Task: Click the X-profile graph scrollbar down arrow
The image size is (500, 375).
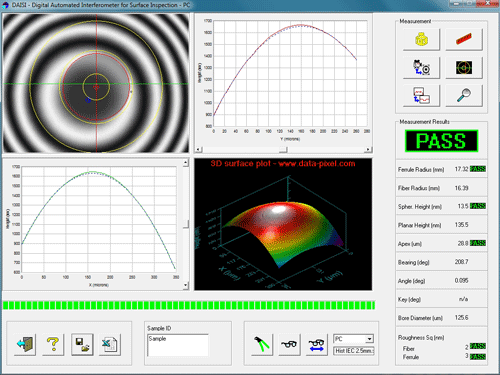Action: point(186,285)
